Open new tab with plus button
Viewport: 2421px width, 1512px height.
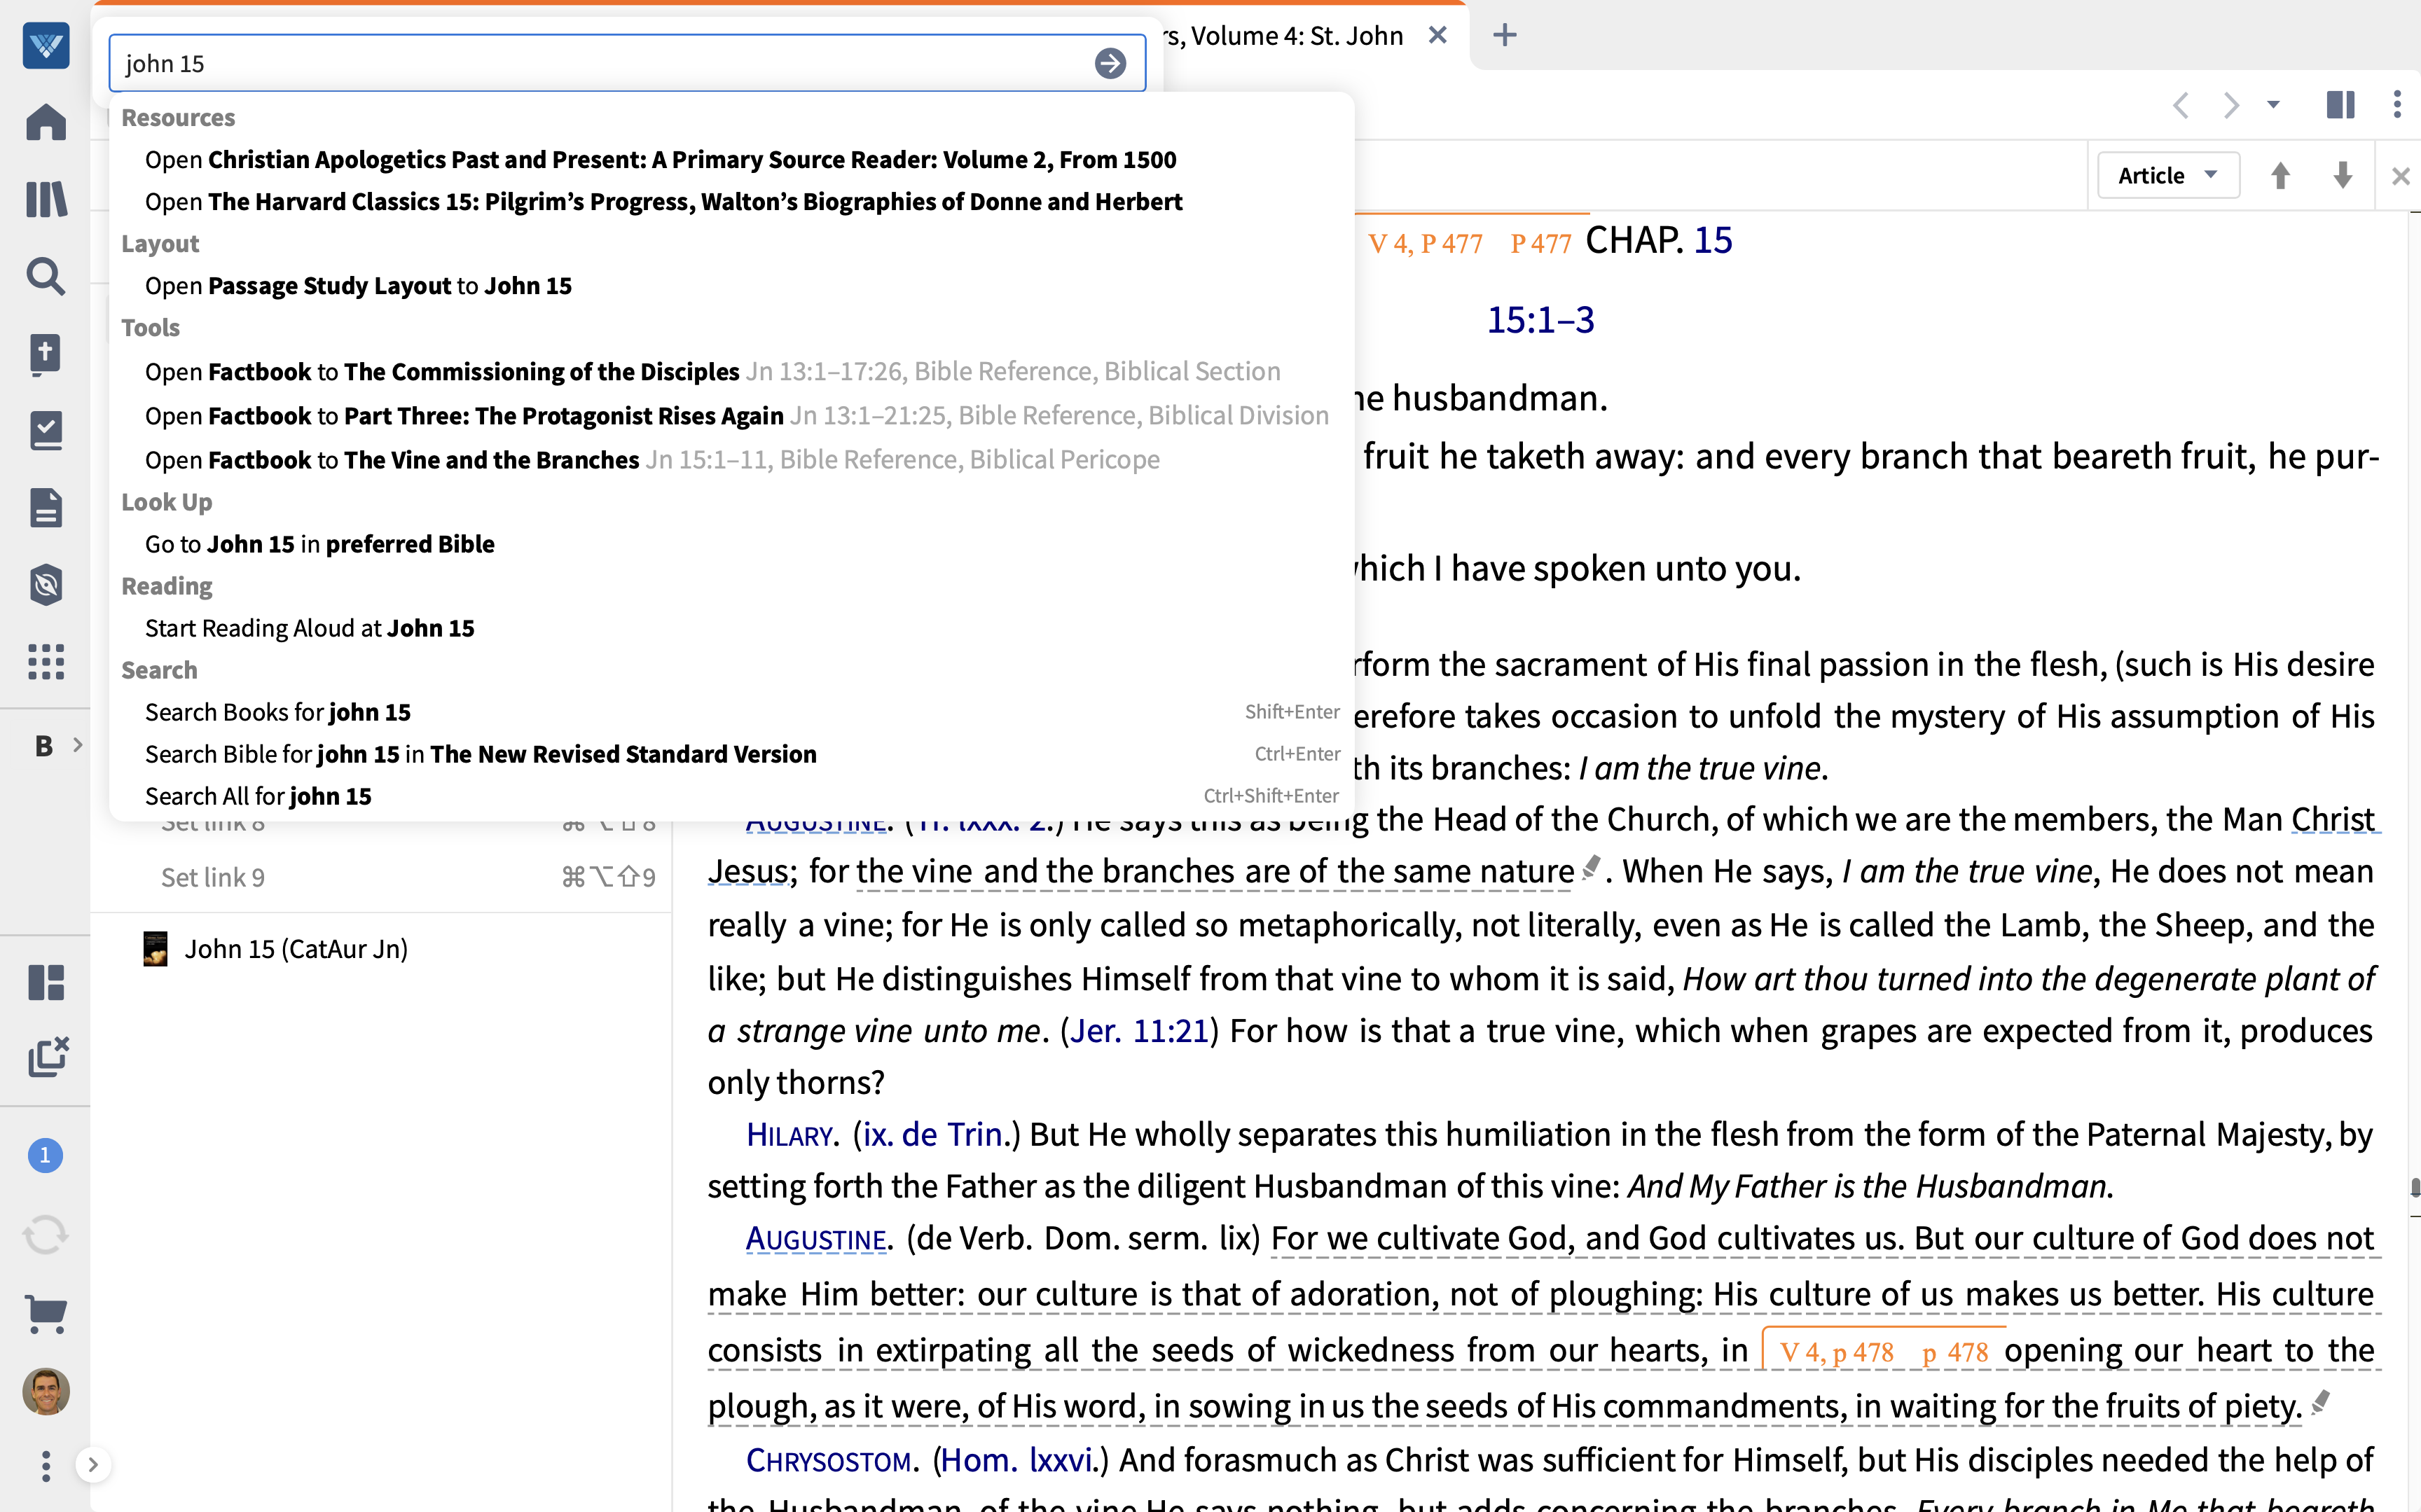pos(1504,36)
